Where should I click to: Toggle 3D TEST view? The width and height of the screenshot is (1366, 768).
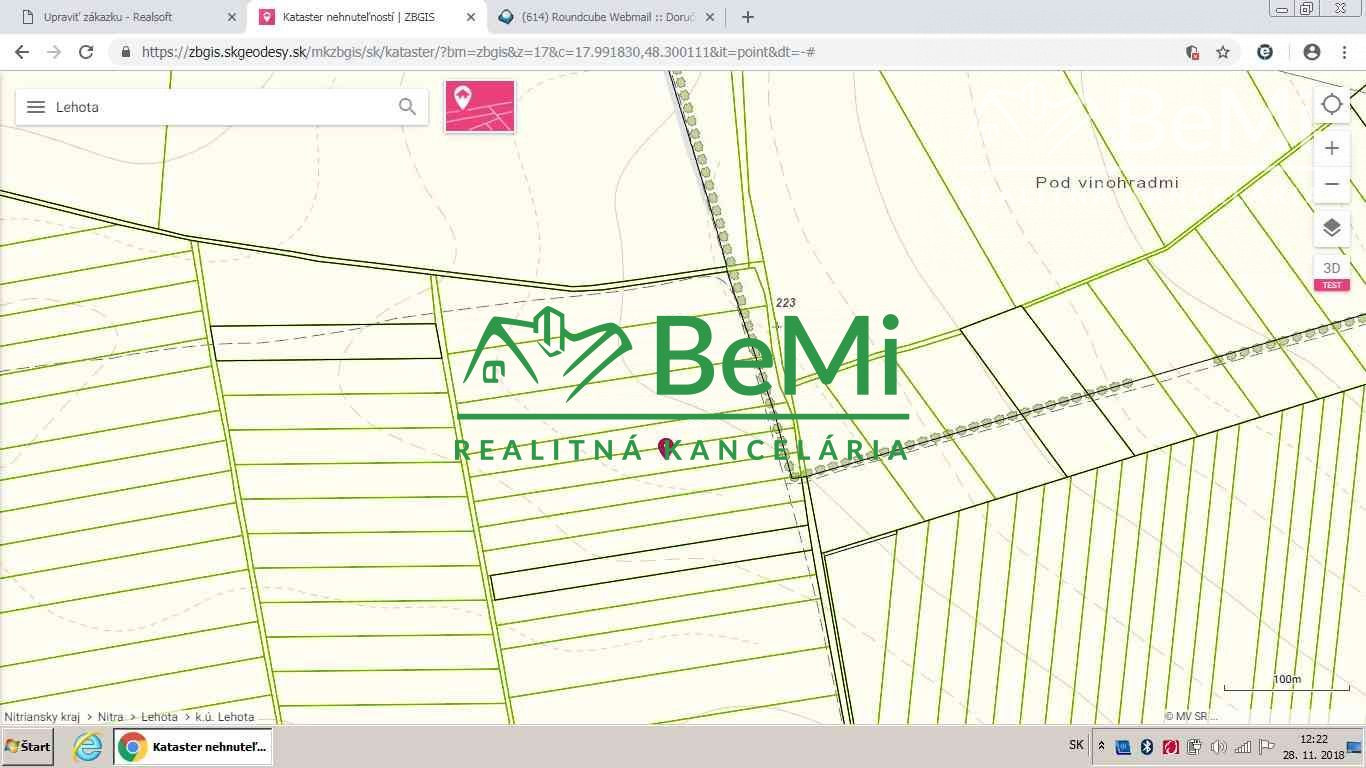click(1331, 273)
